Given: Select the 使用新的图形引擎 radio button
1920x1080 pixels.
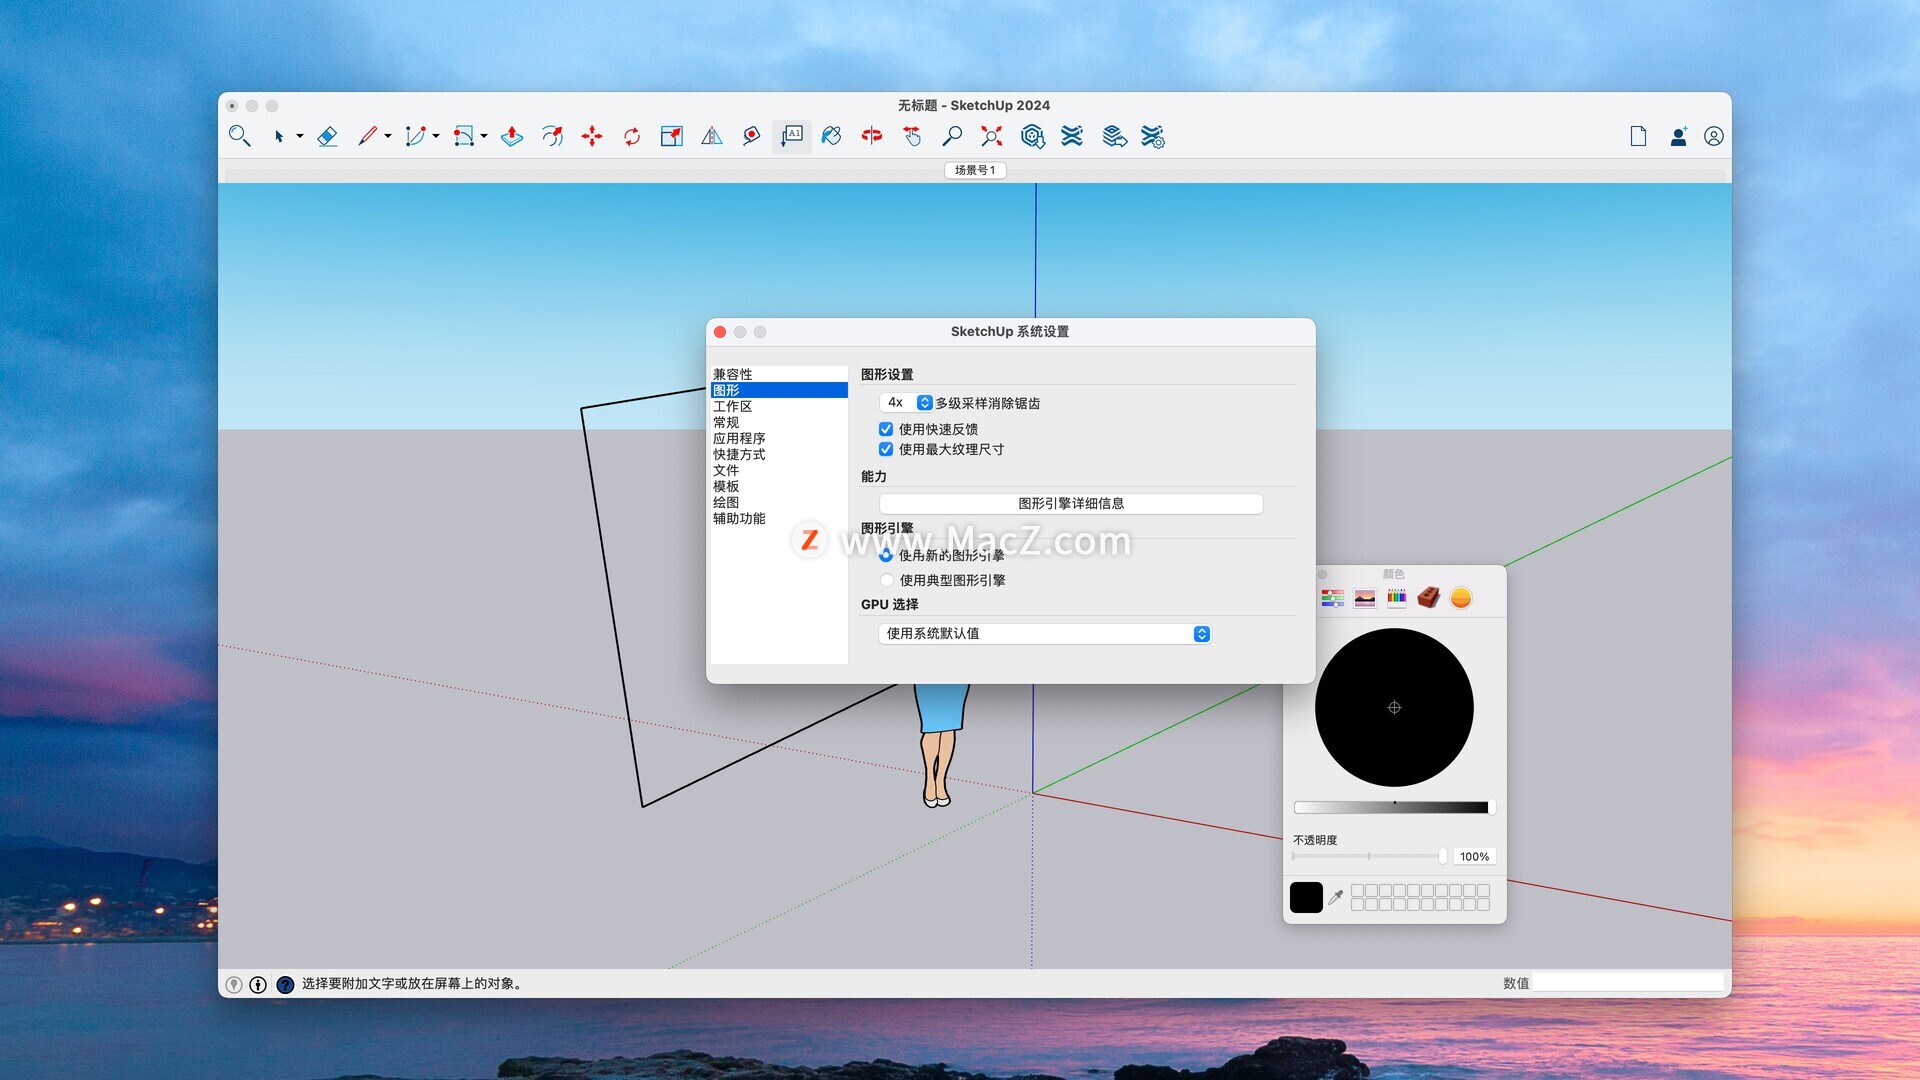Looking at the screenshot, I should pyautogui.click(x=886, y=555).
